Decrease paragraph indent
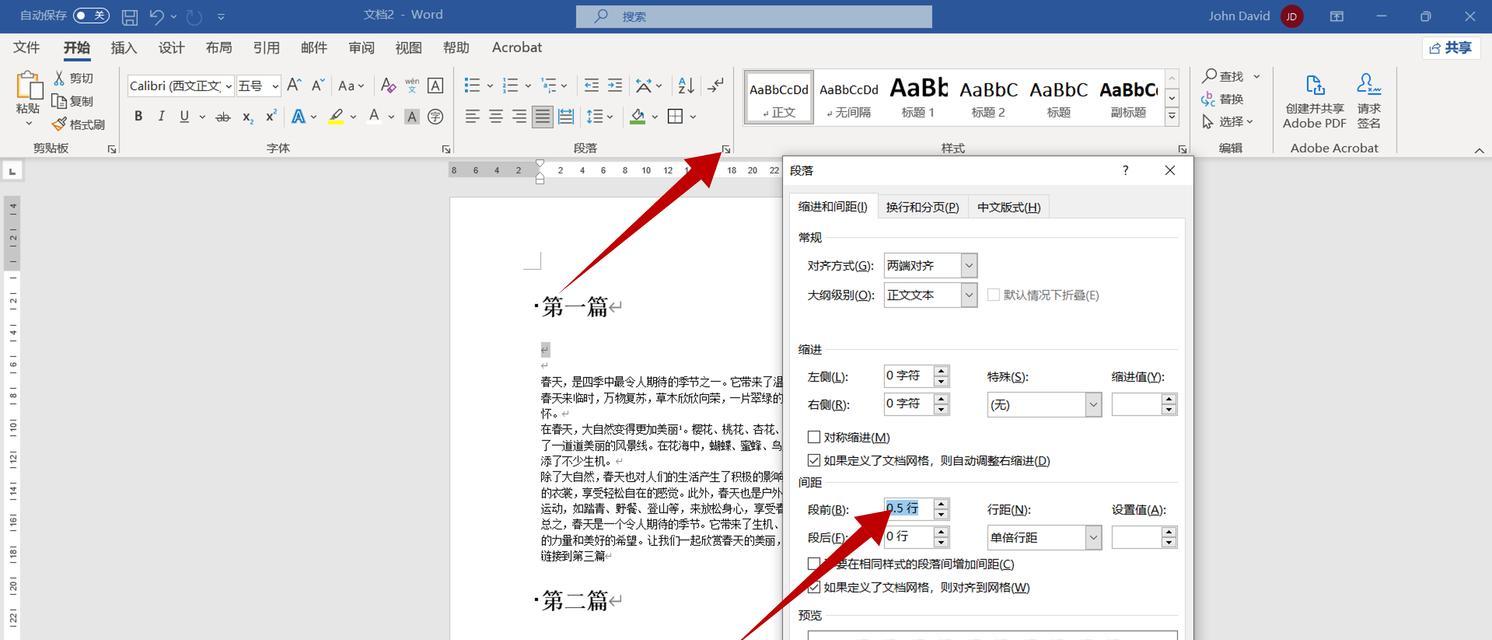 [591, 86]
